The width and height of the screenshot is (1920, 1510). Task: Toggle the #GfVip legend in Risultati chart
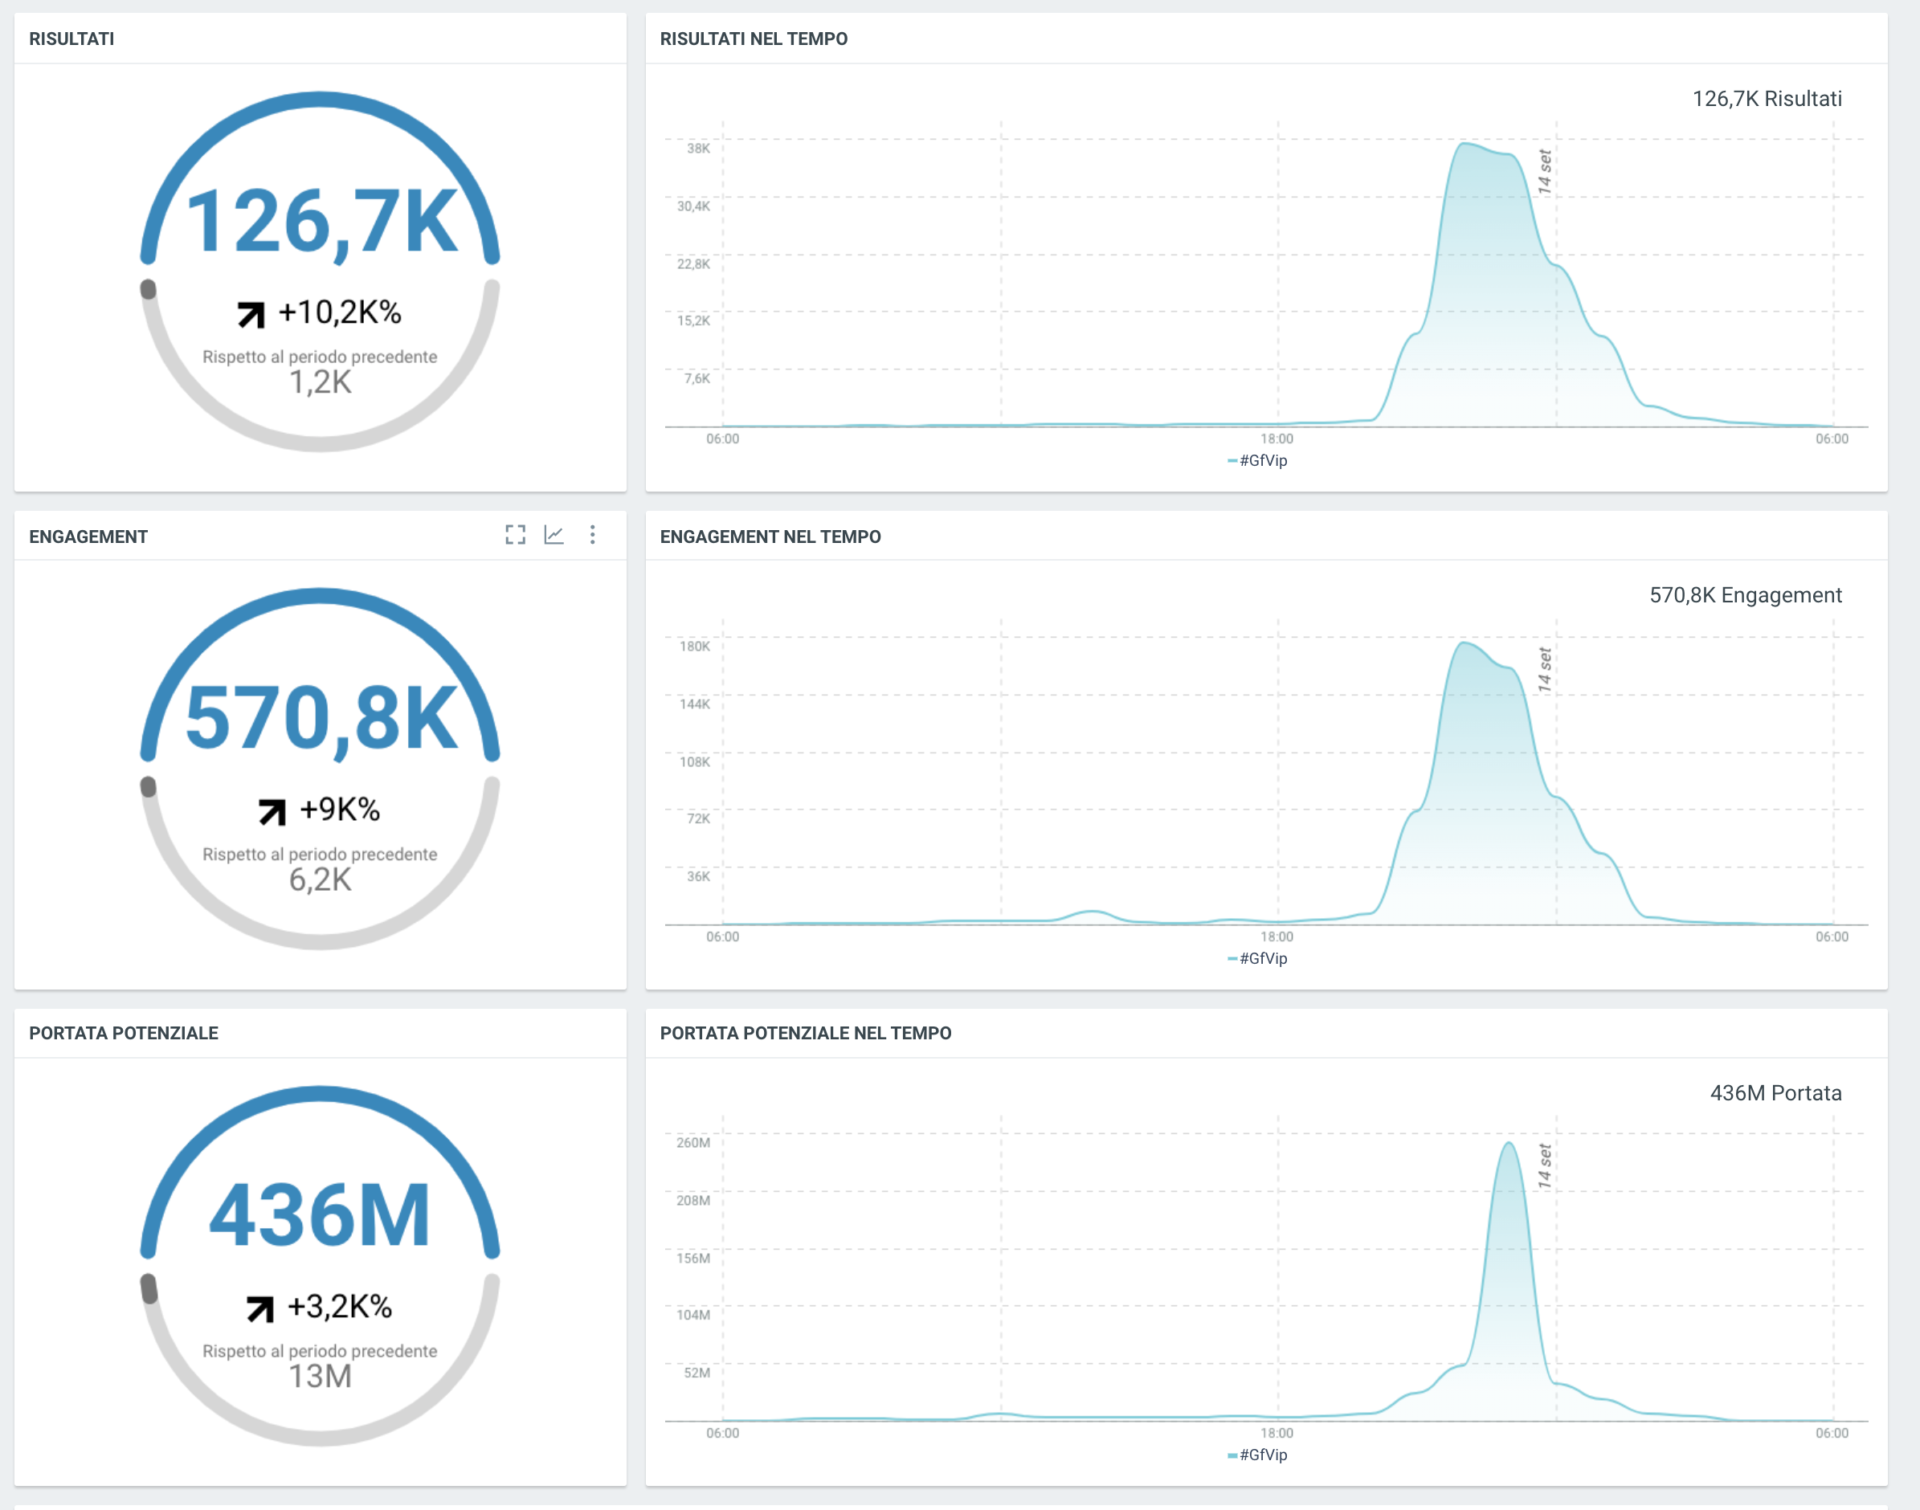(1257, 460)
